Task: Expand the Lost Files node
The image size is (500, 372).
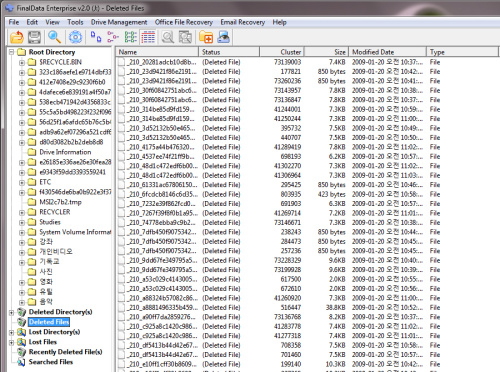Action: pyautogui.click(x=12, y=342)
